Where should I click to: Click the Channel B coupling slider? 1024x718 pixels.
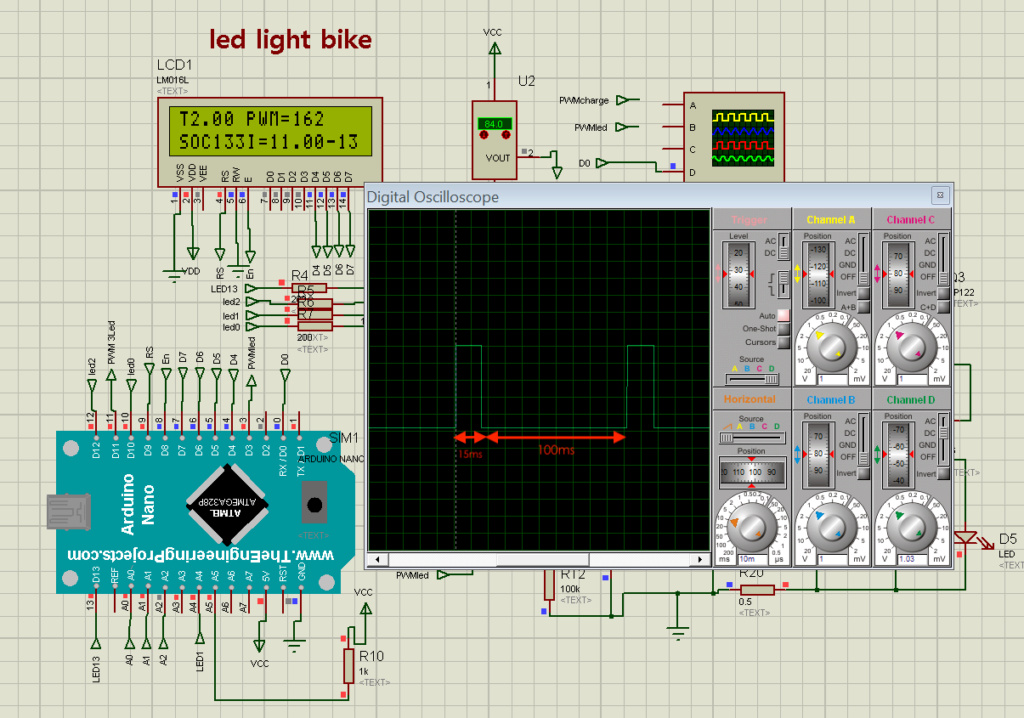pos(863,439)
